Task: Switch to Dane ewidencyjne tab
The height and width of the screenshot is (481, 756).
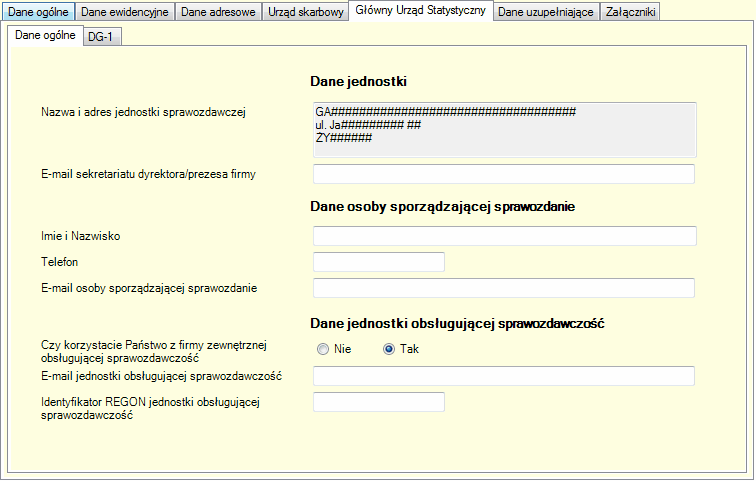Action: click(125, 12)
